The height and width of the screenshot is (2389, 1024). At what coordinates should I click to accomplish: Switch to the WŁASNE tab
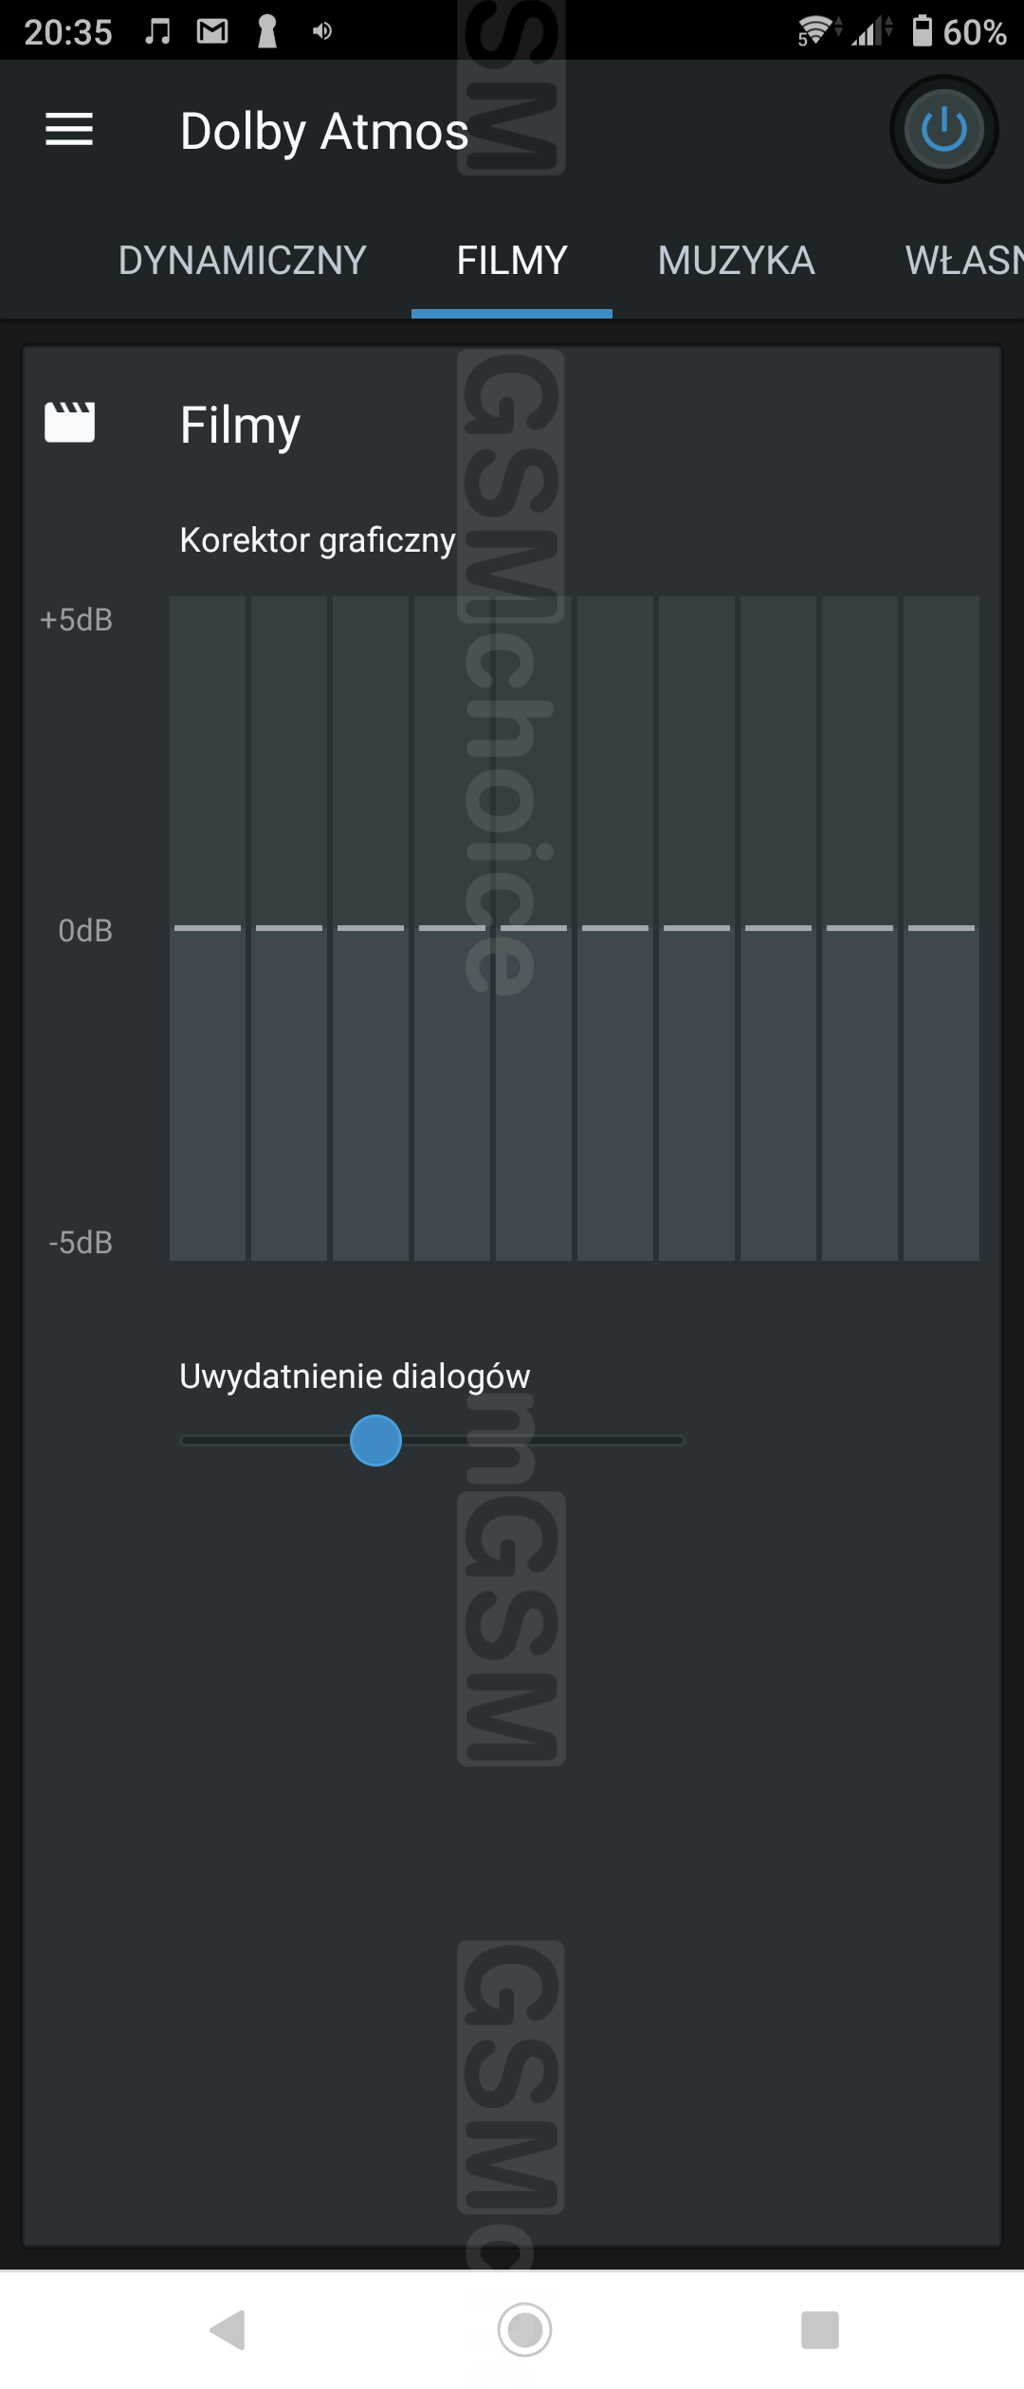tap(963, 260)
